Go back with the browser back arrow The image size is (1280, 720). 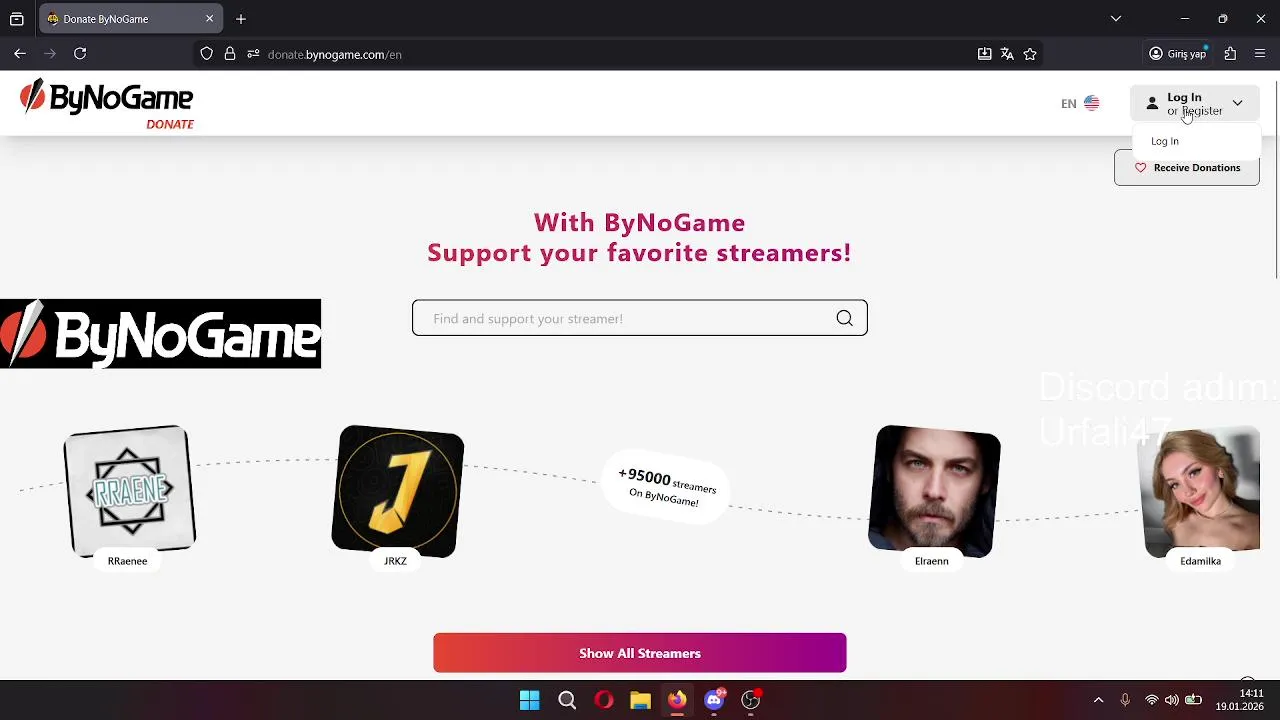pos(20,54)
